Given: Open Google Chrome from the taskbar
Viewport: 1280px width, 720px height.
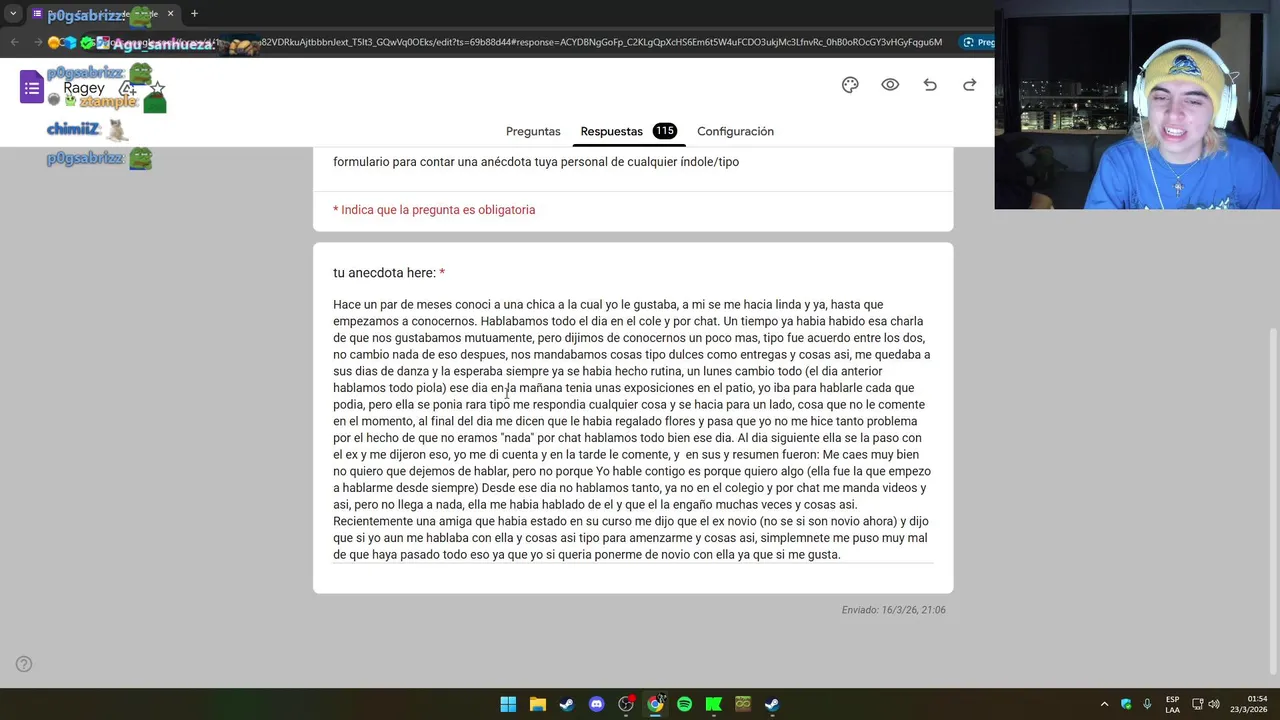Looking at the screenshot, I should pos(655,704).
